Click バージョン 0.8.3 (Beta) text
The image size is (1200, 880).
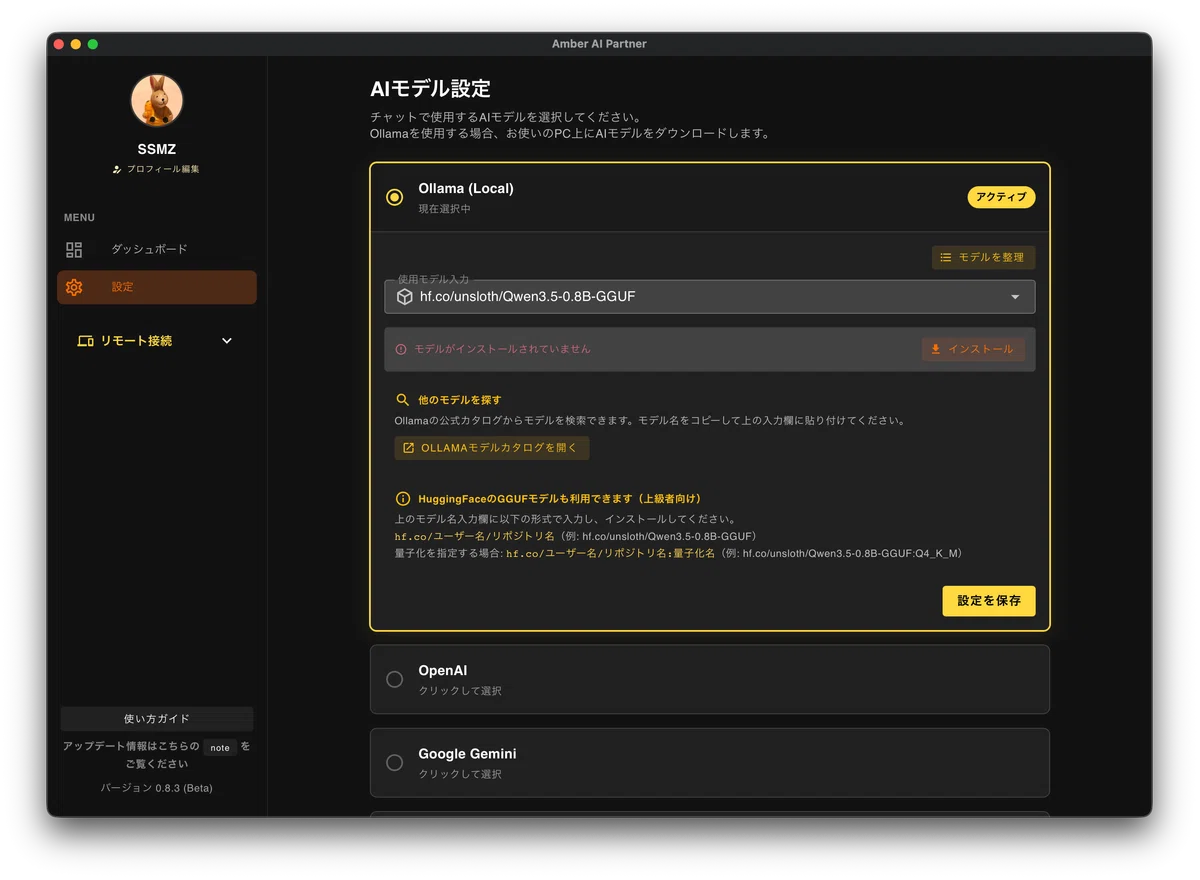tap(157, 788)
